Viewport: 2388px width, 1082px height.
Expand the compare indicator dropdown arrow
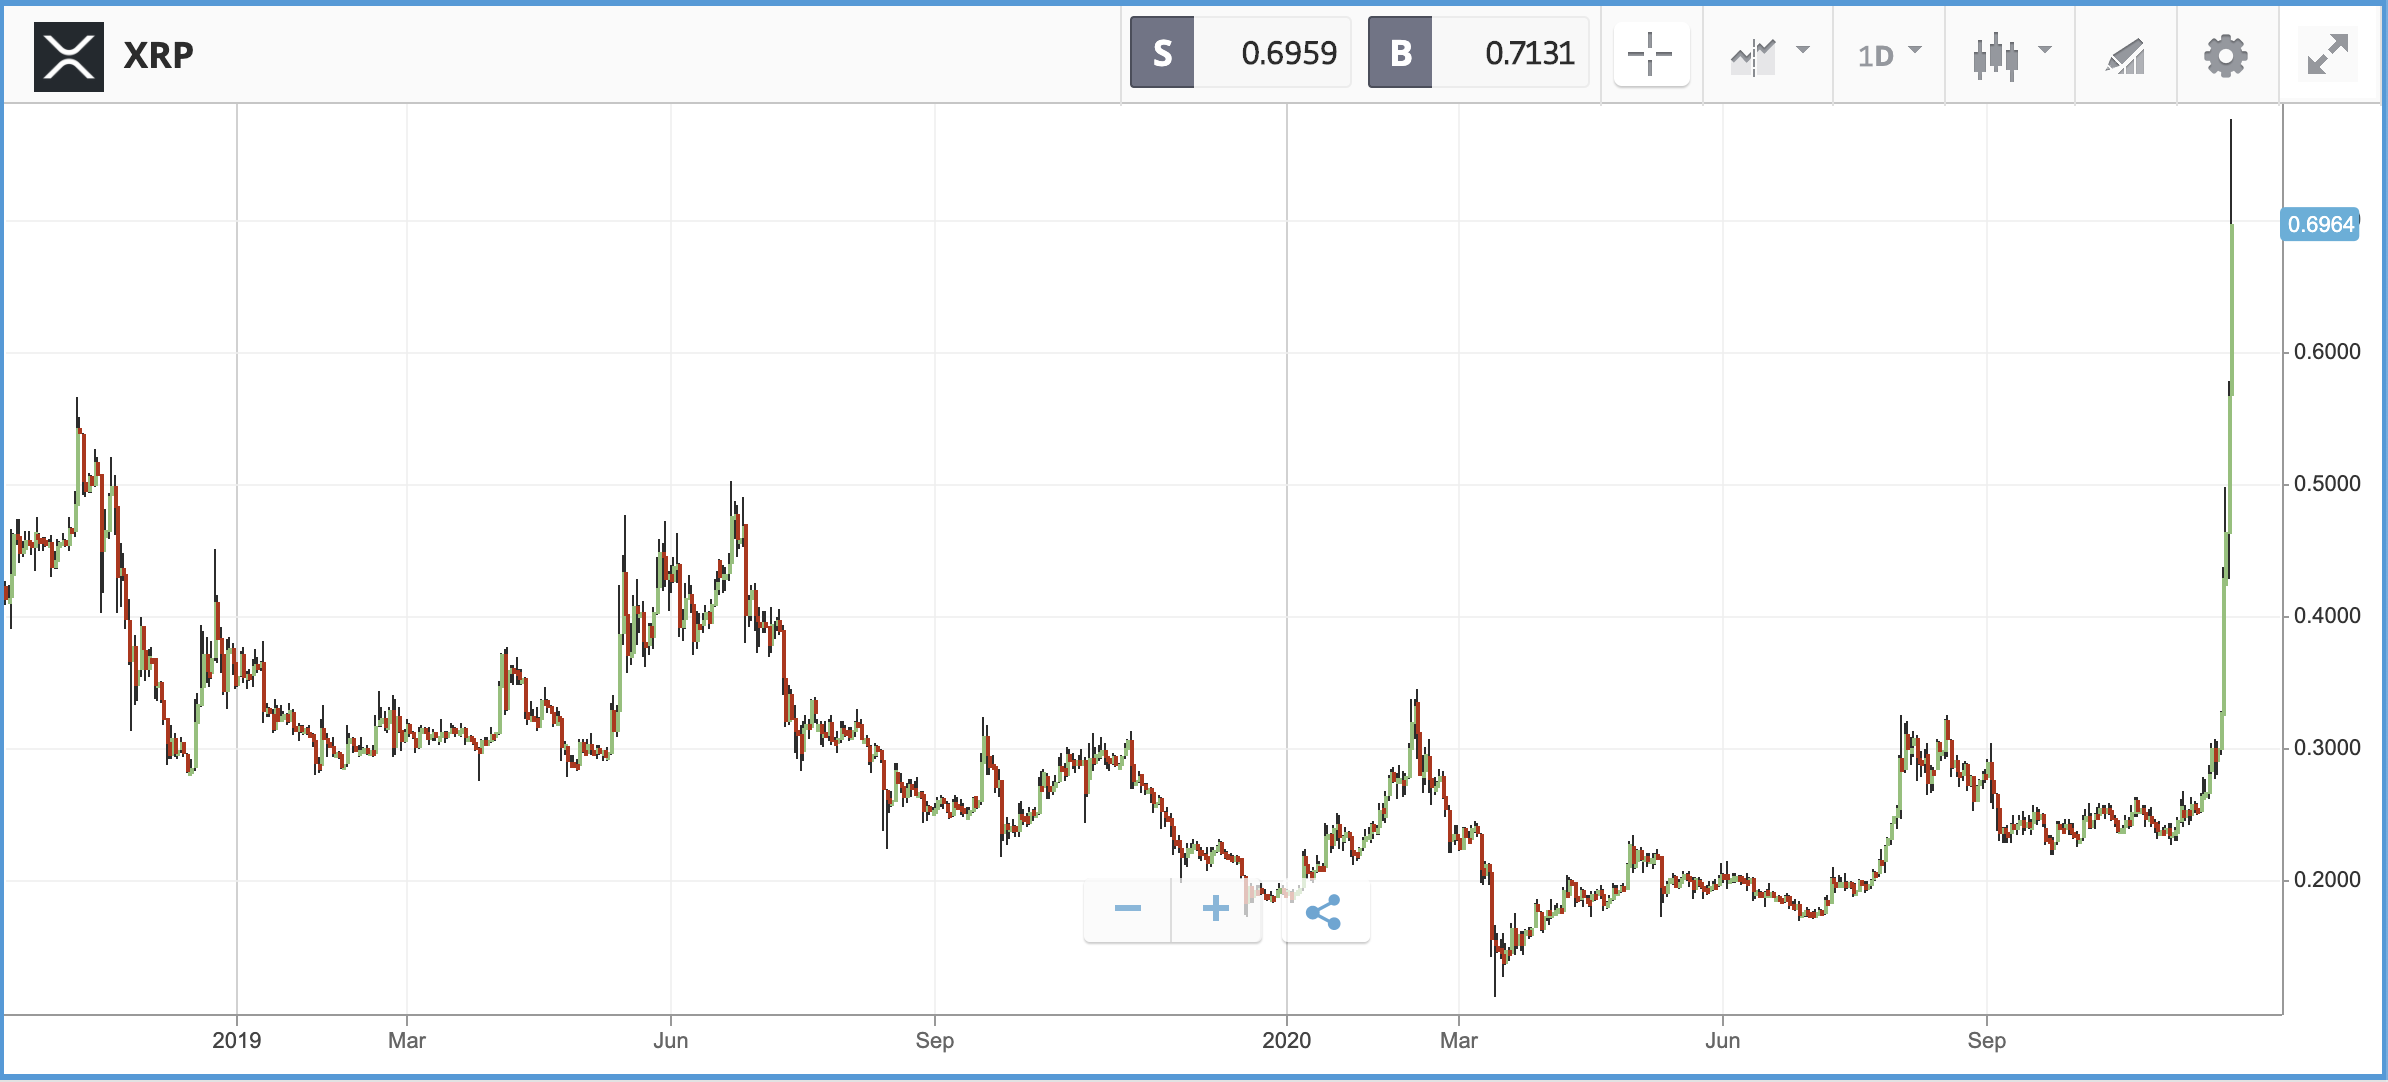tap(1803, 49)
